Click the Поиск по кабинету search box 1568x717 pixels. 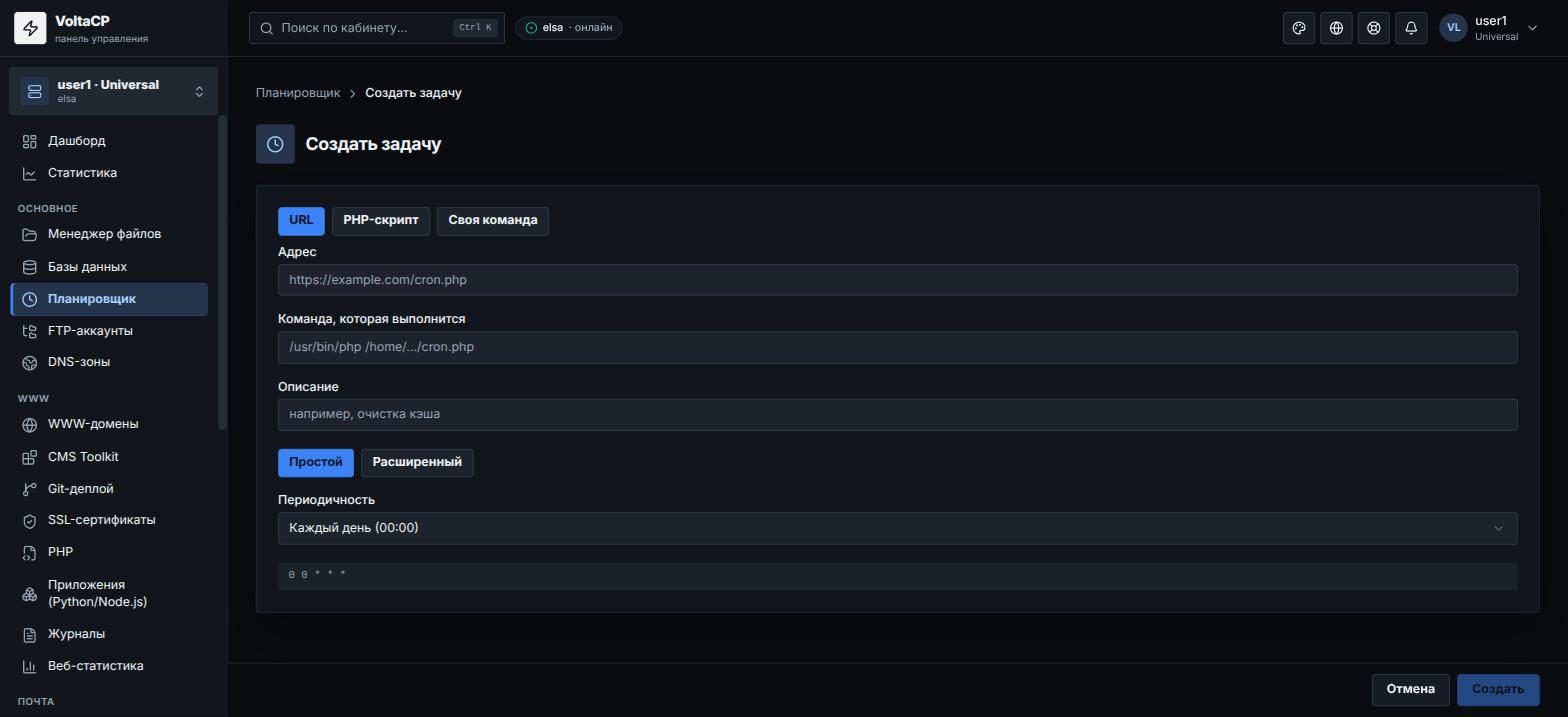tap(377, 28)
